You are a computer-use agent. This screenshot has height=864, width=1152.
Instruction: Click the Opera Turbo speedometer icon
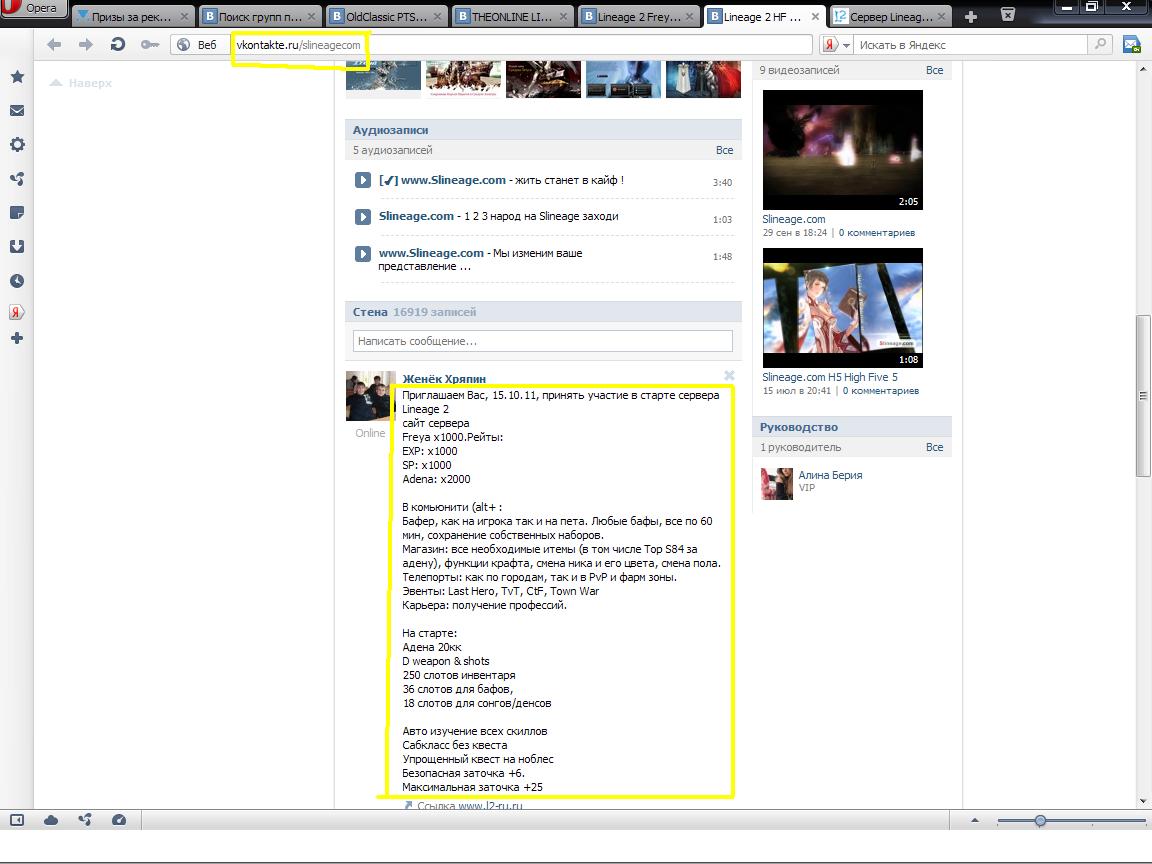point(118,820)
